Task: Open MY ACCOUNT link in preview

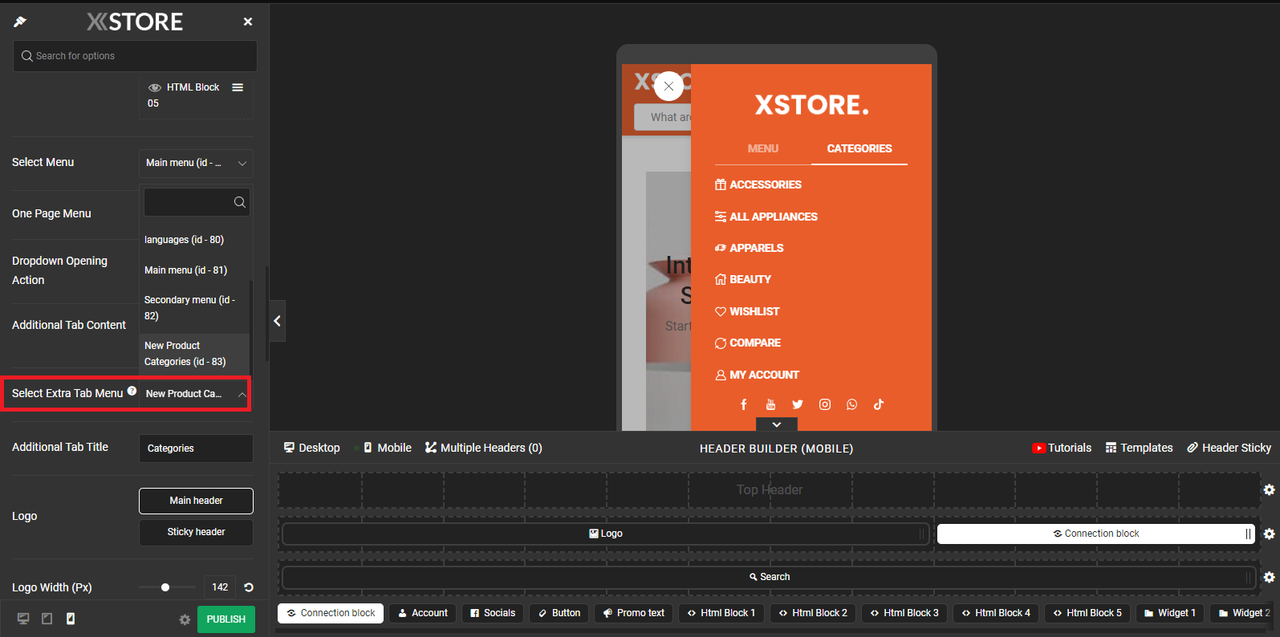Action: point(757,375)
